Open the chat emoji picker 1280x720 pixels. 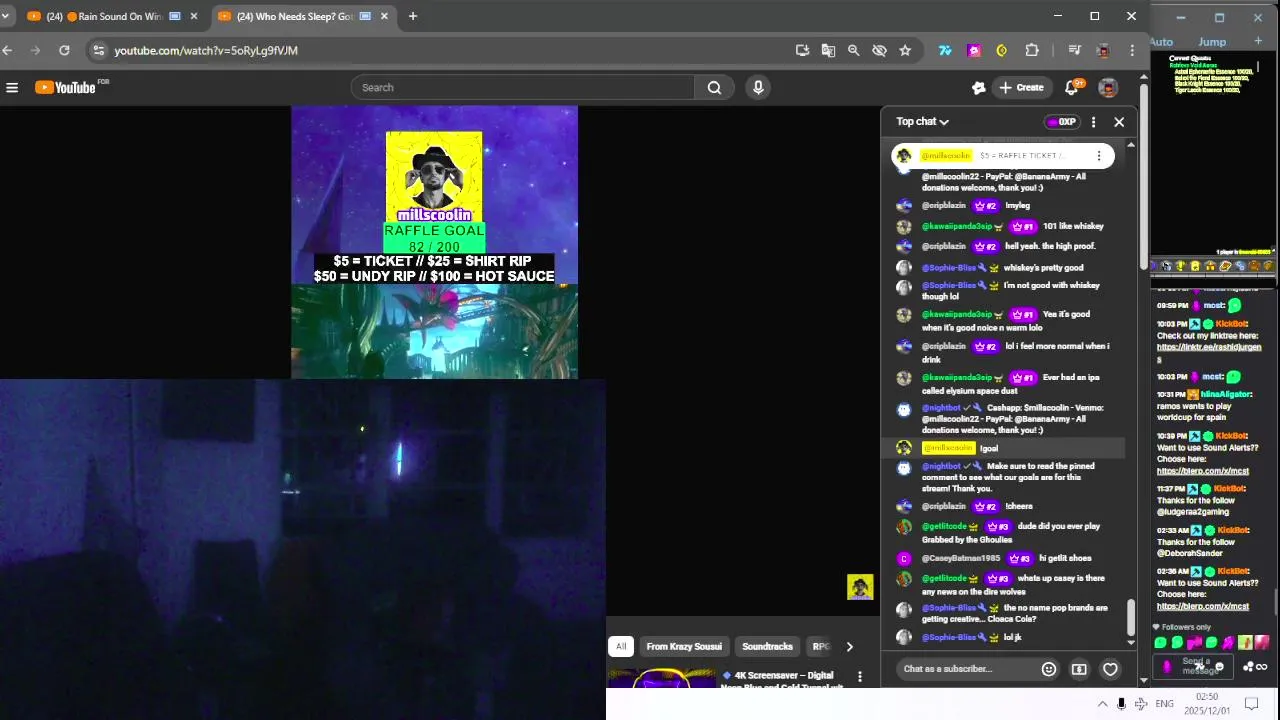[1048, 669]
